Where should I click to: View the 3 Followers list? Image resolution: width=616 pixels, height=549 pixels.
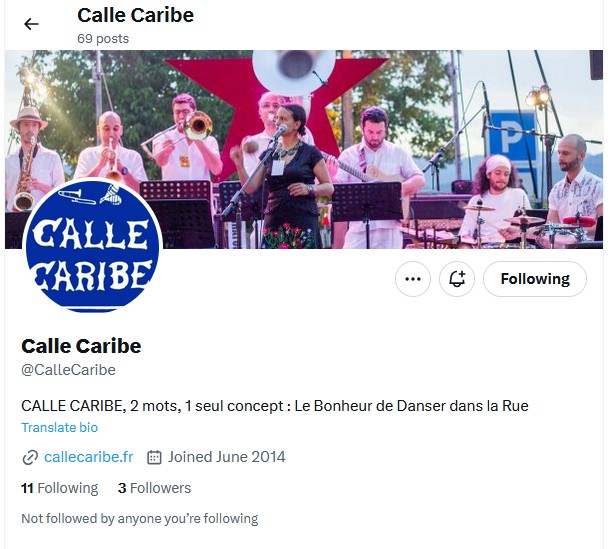click(154, 488)
